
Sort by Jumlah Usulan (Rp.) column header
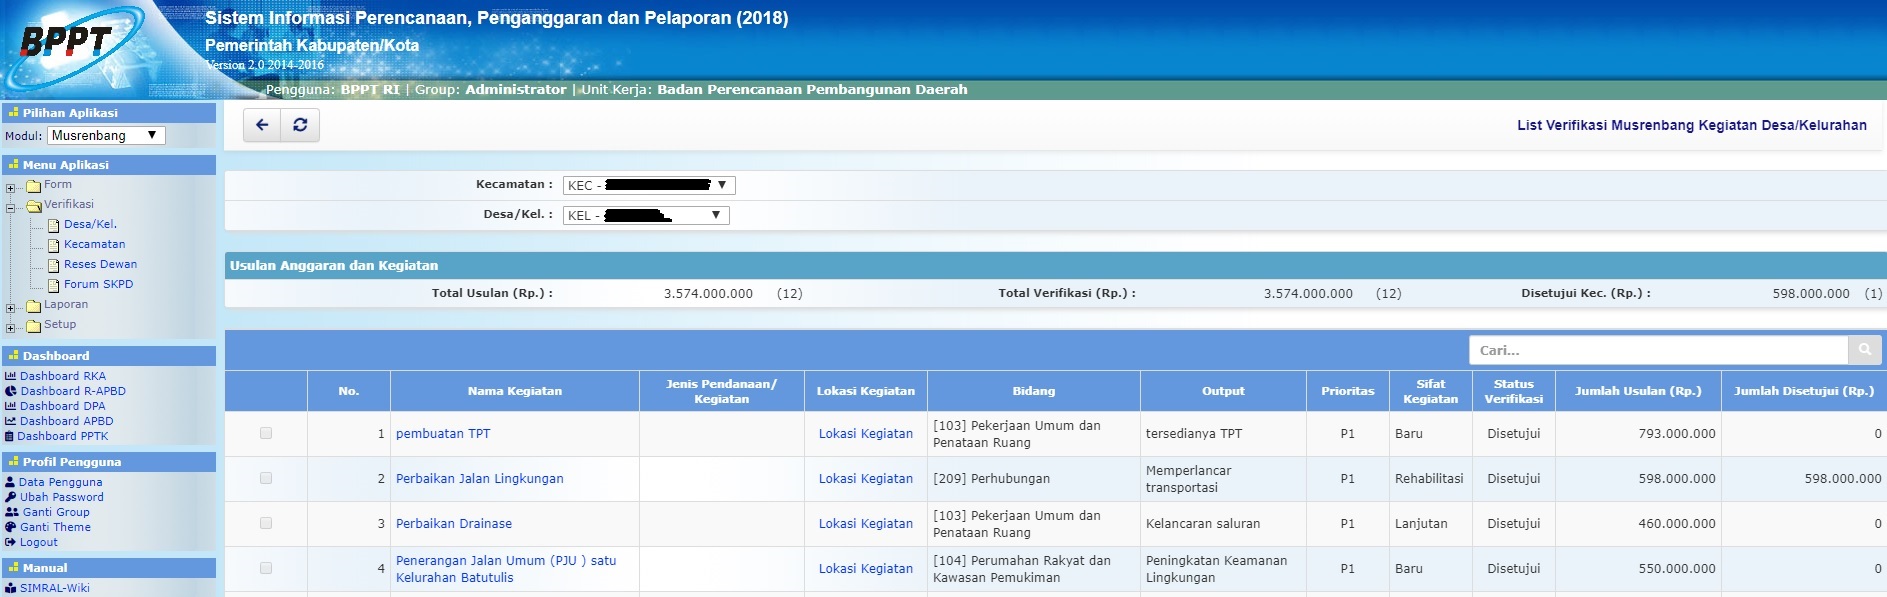point(1638,391)
